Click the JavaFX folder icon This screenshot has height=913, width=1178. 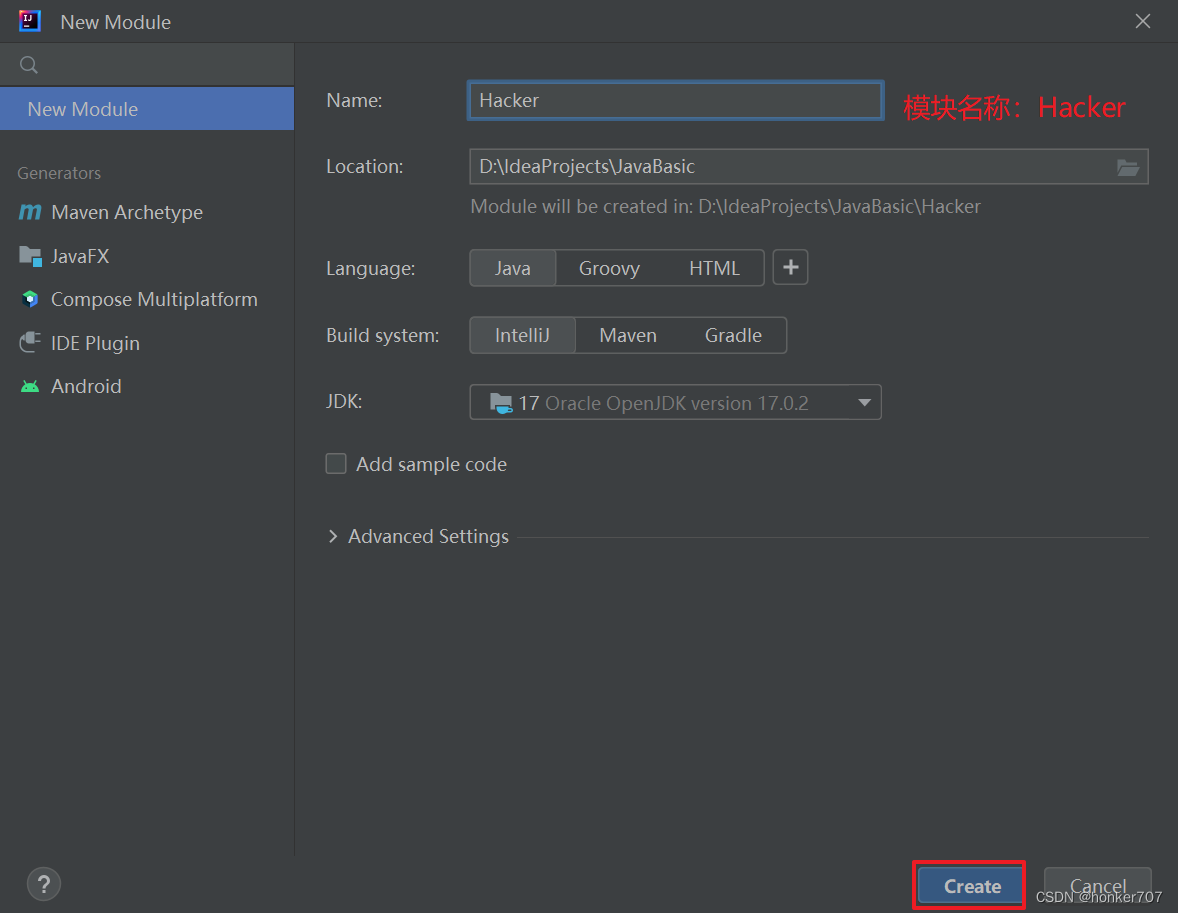coord(30,256)
